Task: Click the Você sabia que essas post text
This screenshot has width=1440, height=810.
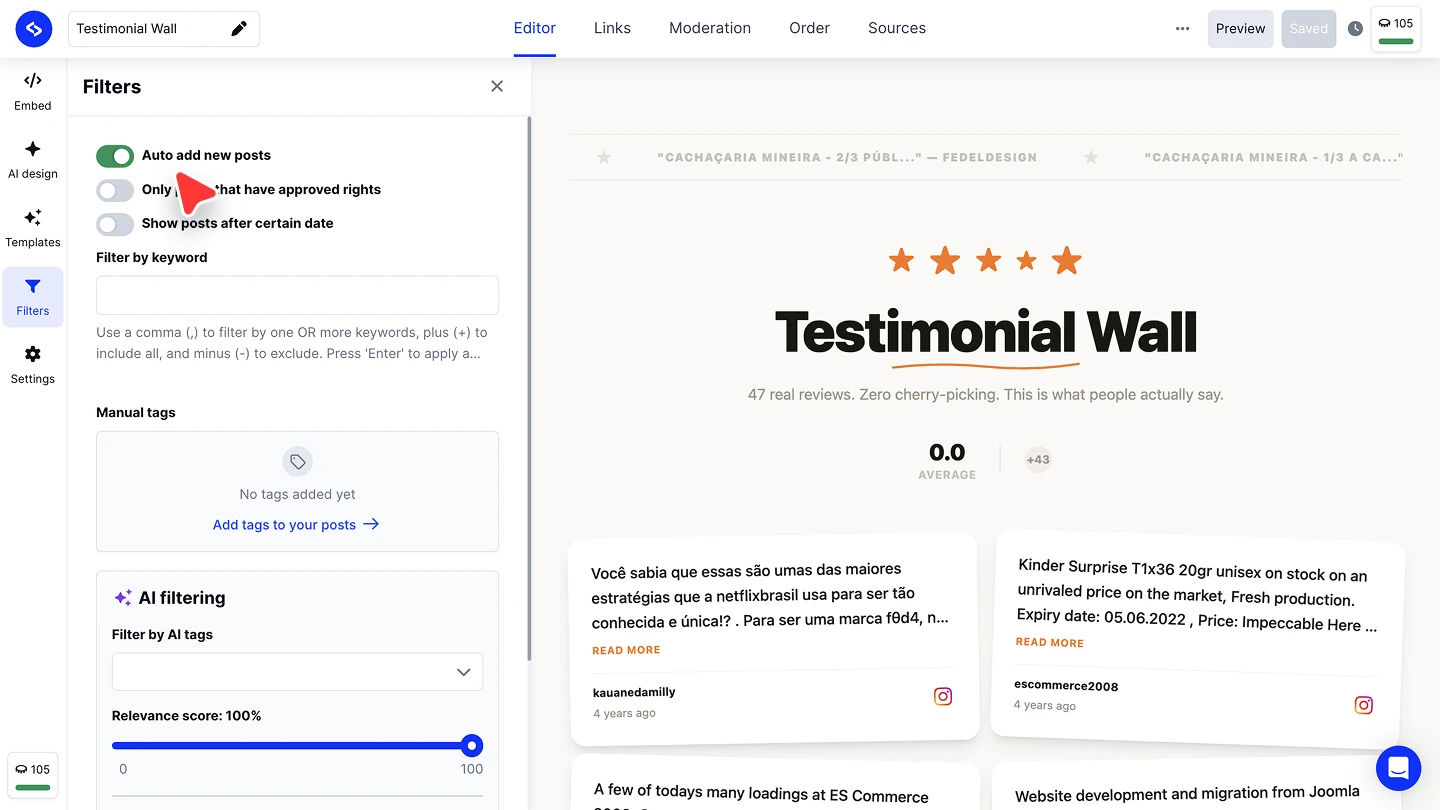Action: [x=770, y=594]
